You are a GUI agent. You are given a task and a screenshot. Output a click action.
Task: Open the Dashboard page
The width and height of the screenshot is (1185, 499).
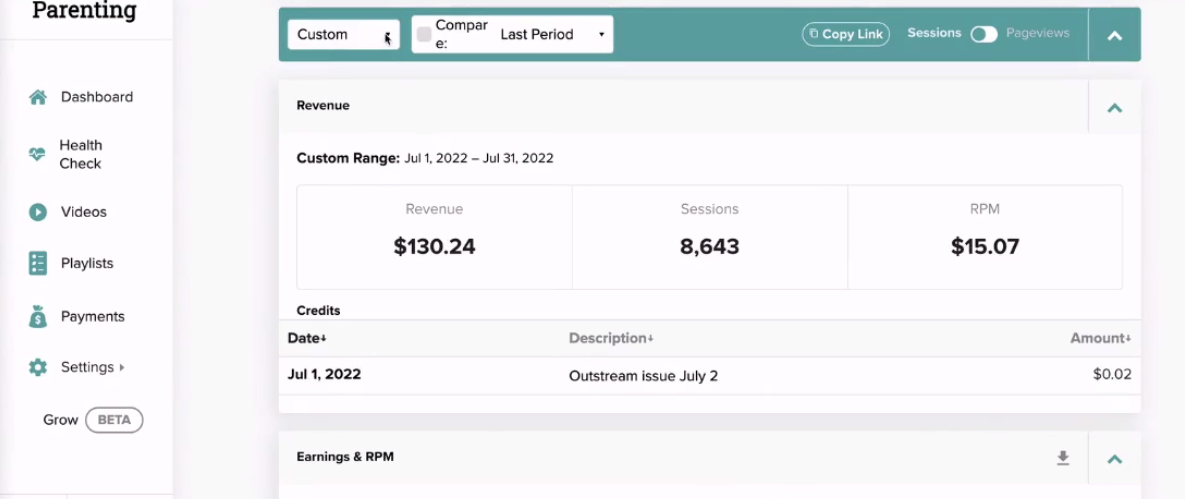97,97
